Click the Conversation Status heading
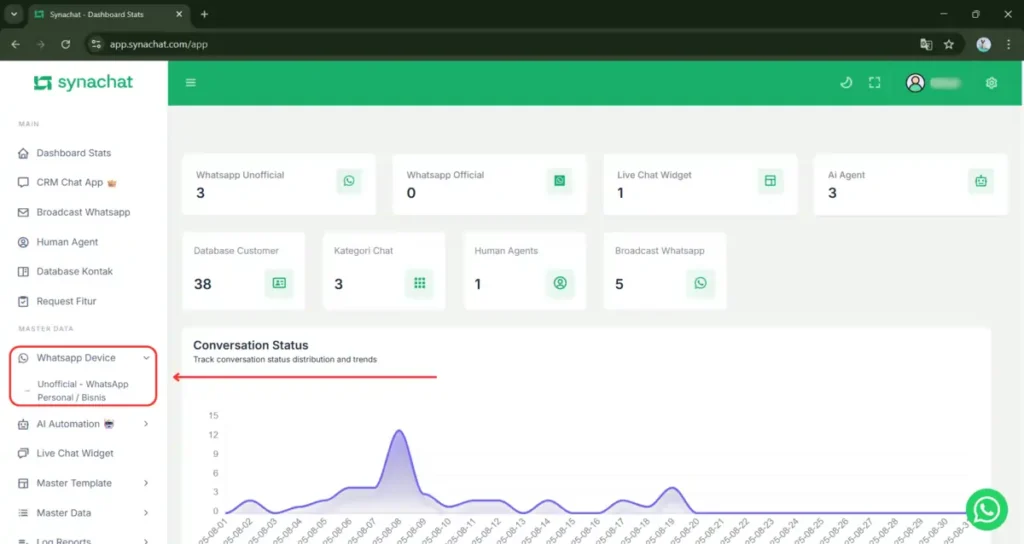The height and width of the screenshot is (544, 1024). [x=251, y=345]
